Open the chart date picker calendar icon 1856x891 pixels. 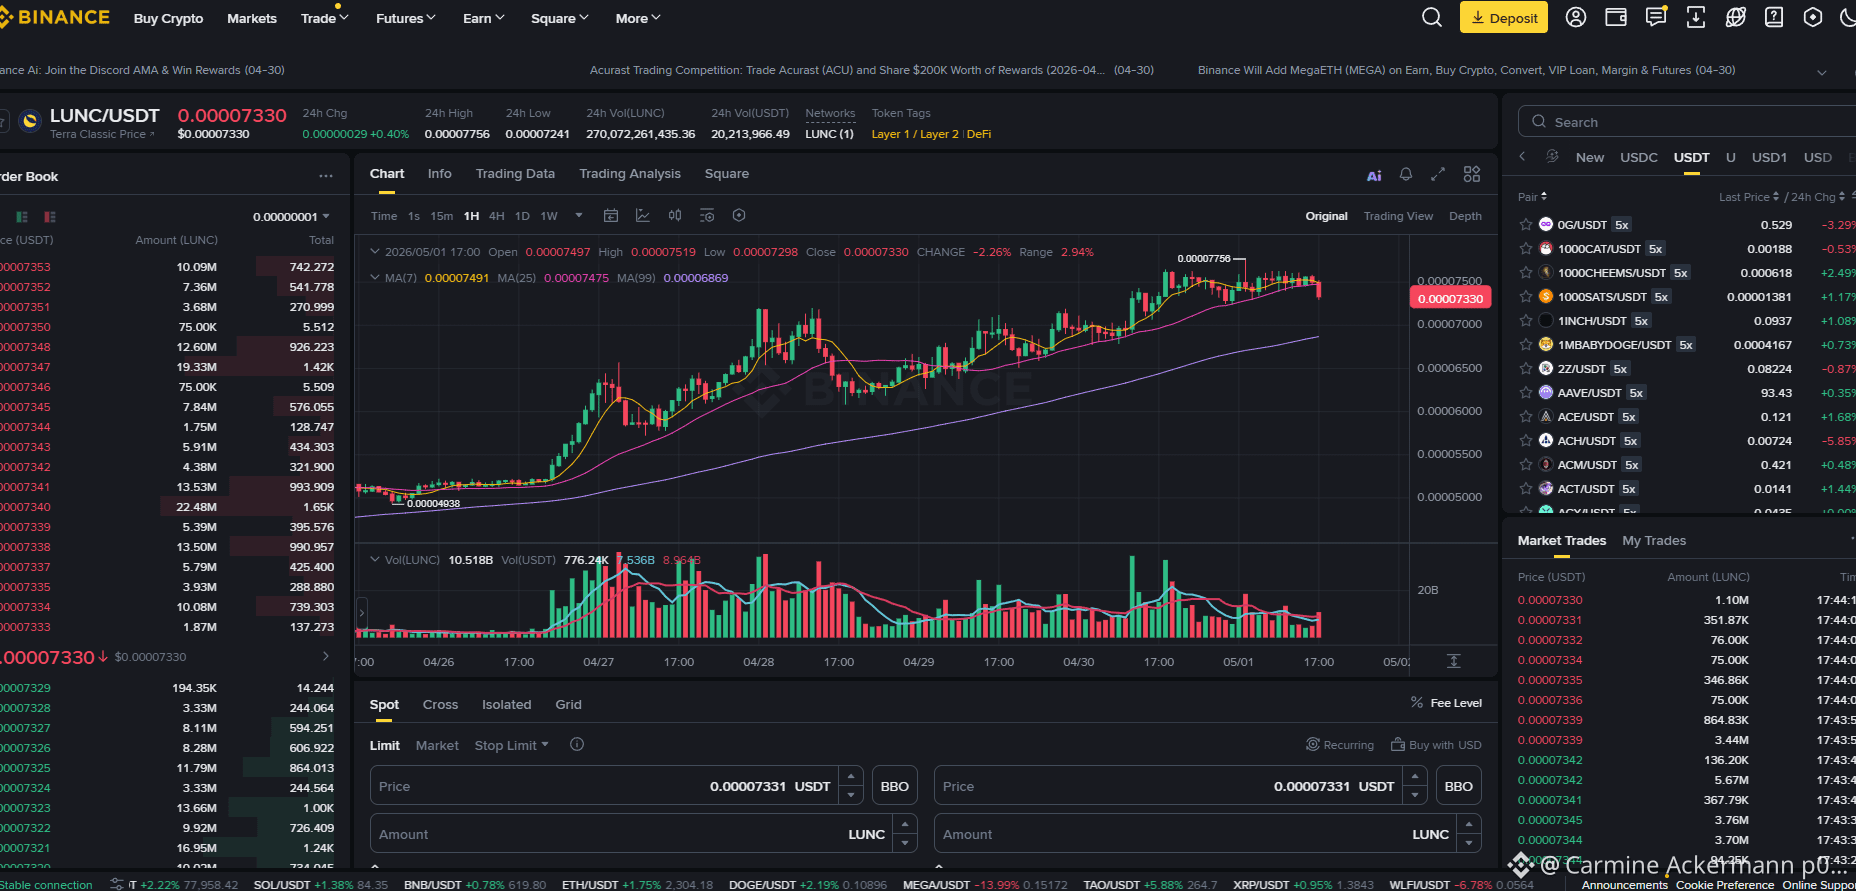611,216
